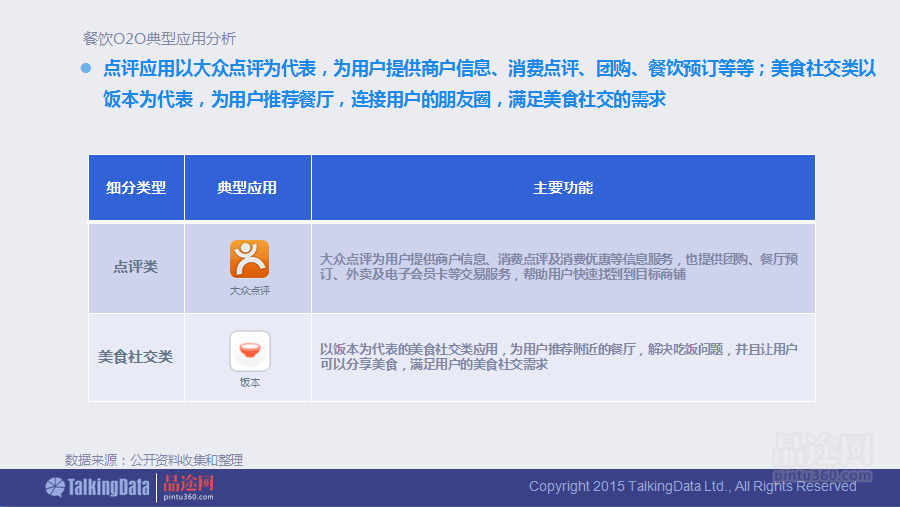Select the 典型应用 column header
This screenshot has width=900, height=507.
click(247, 188)
